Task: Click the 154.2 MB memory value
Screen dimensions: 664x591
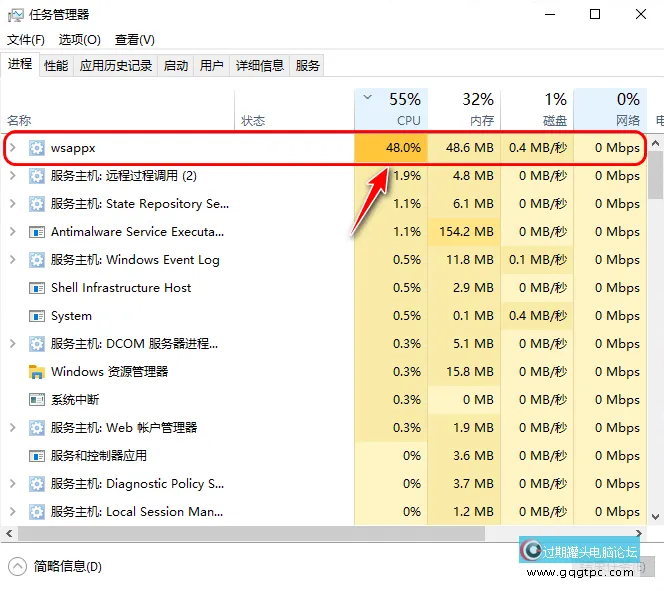Action: pyautogui.click(x=466, y=232)
